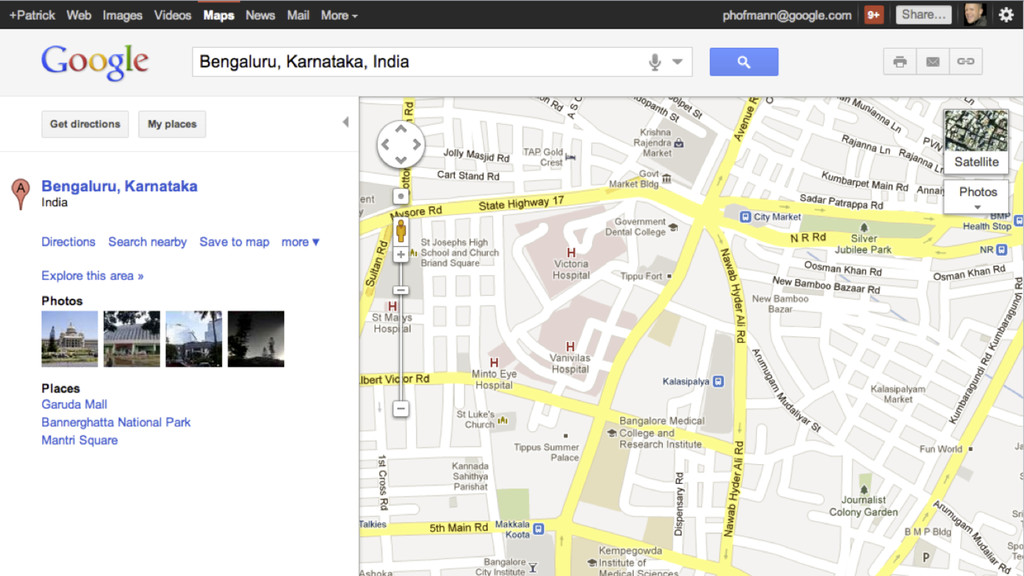Expand the more dropdown in results

(300, 242)
